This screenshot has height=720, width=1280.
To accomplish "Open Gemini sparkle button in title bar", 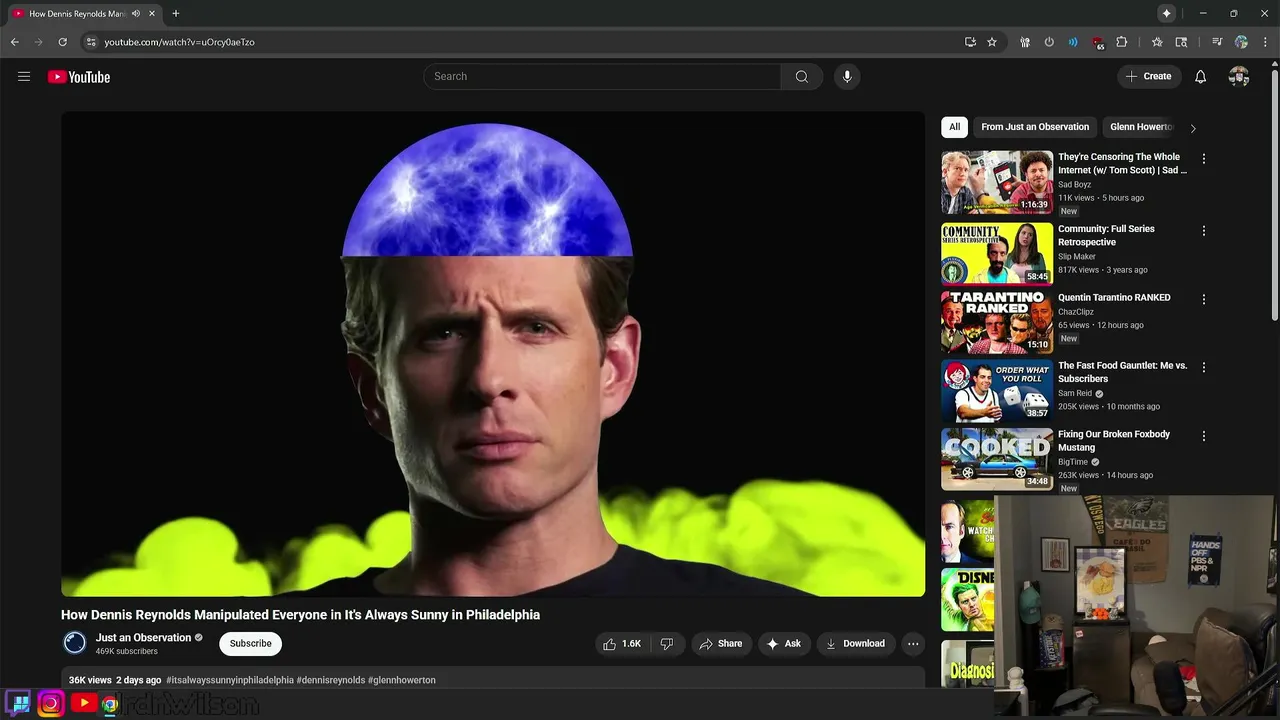I will point(1166,13).
